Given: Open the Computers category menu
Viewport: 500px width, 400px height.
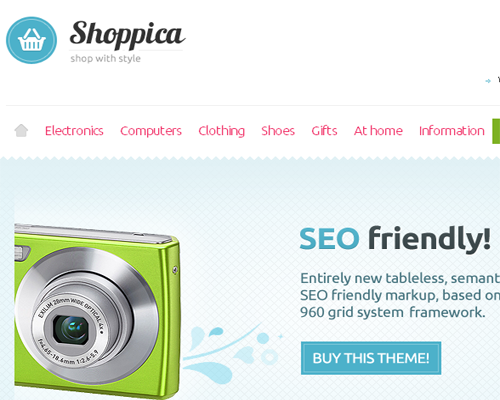Looking at the screenshot, I should pos(151,131).
